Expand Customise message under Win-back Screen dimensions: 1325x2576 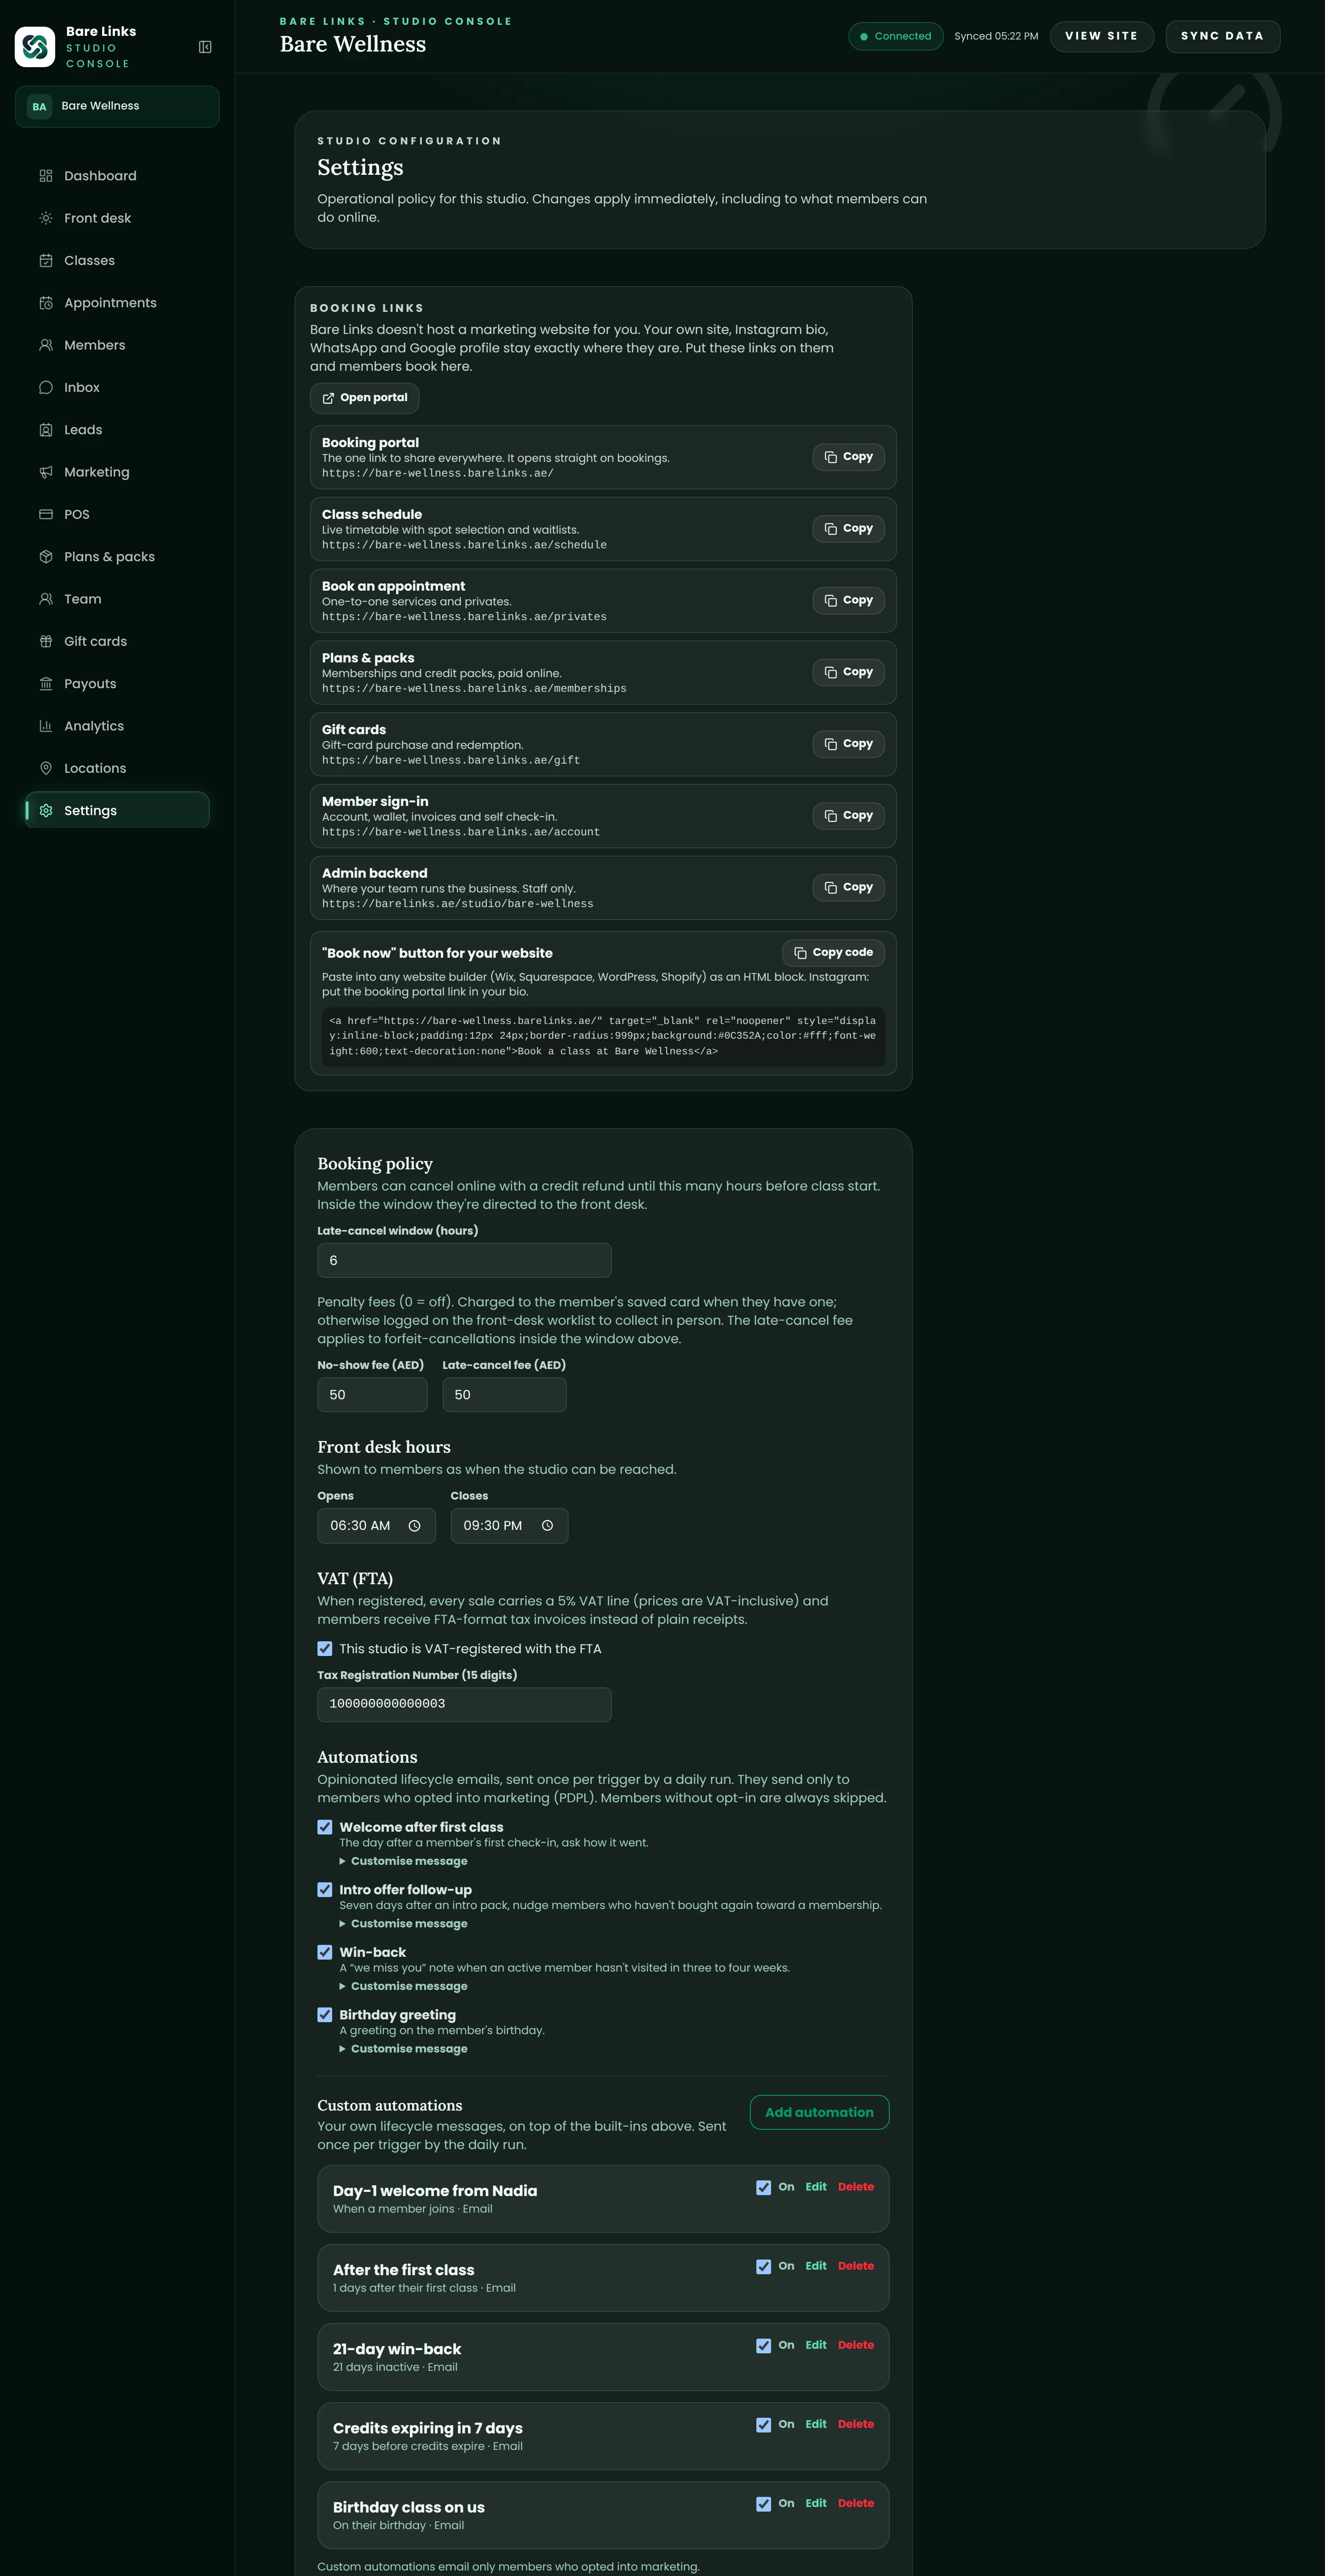pos(404,1986)
